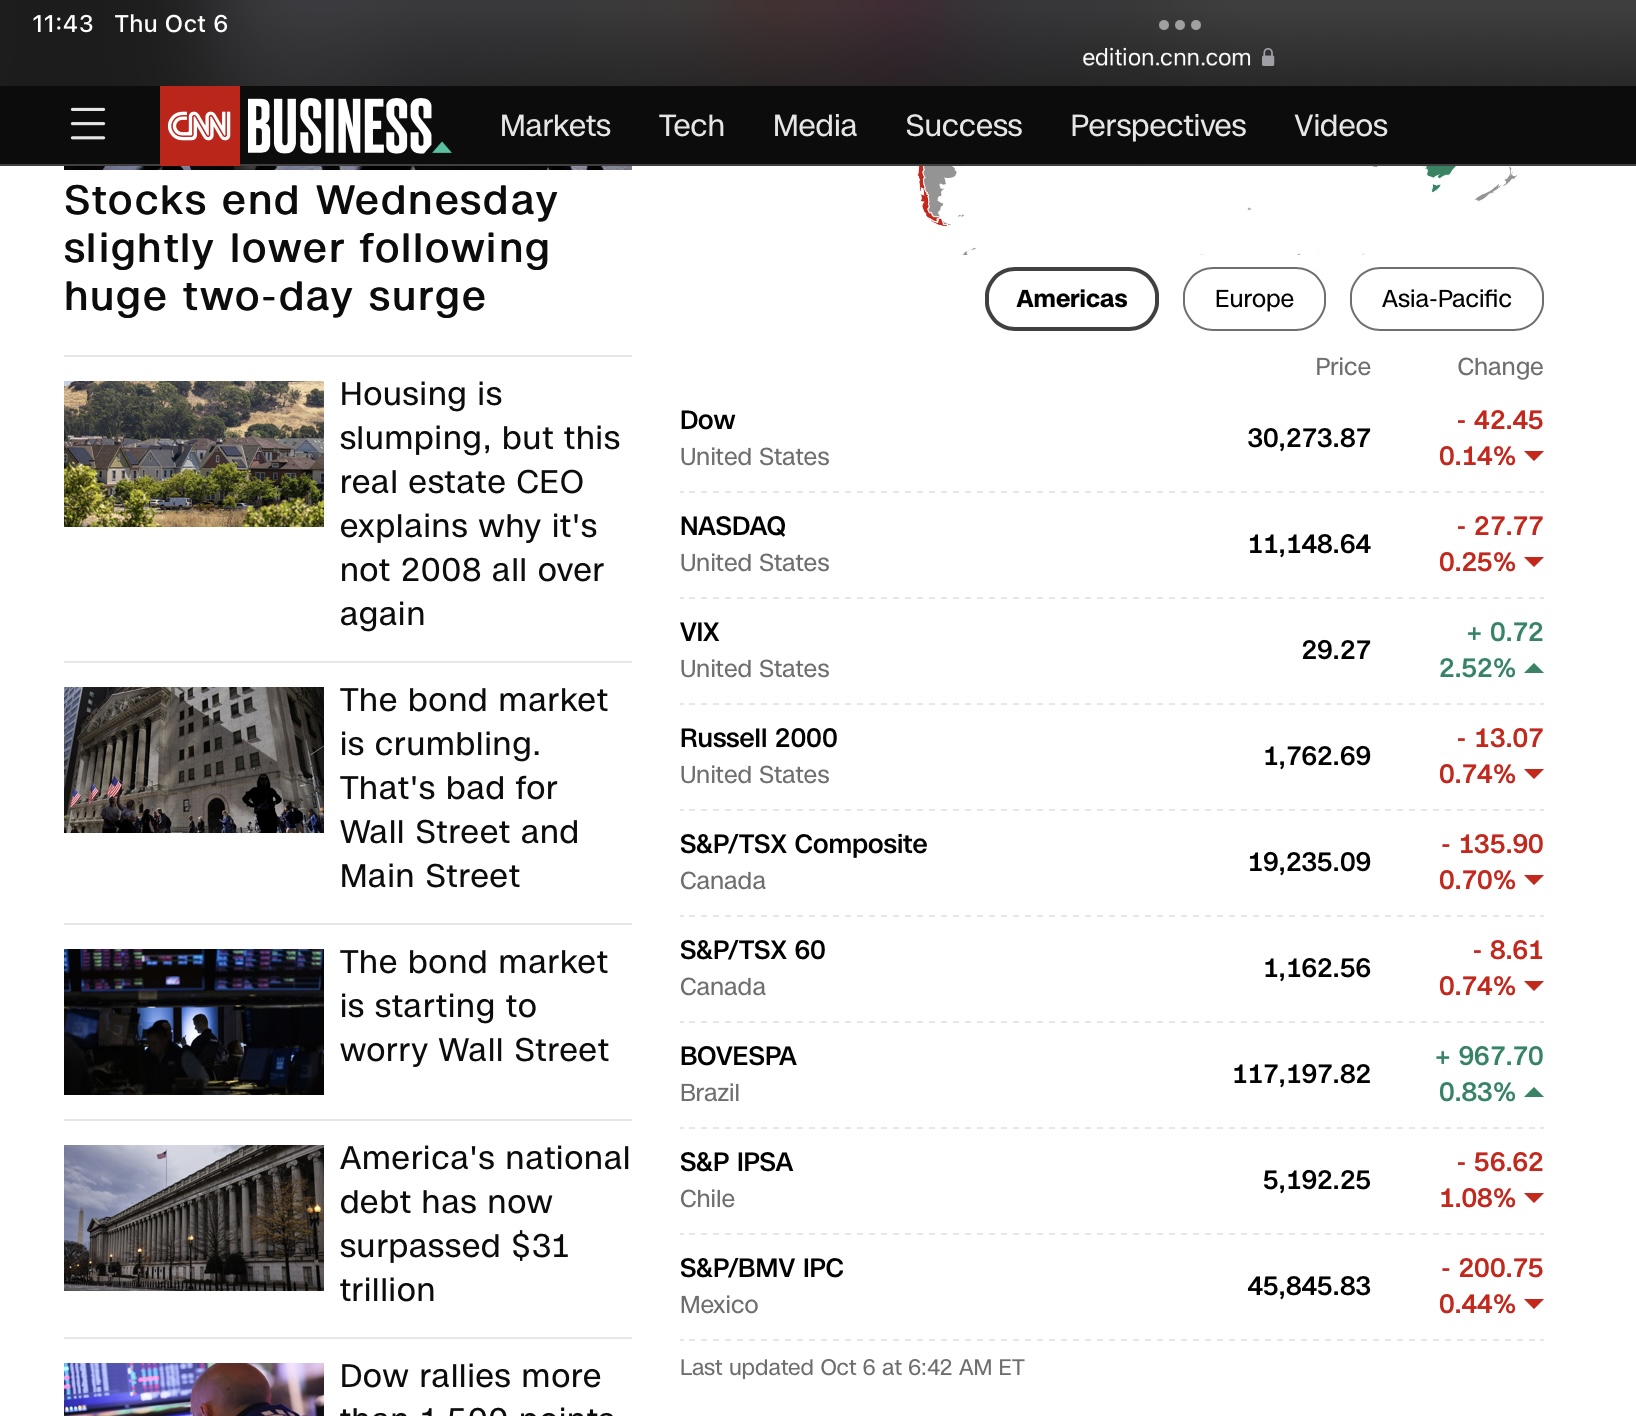The width and height of the screenshot is (1636, 1416).
Task: Click the NASDAQ price 11,148.64
Action: 1309,544
